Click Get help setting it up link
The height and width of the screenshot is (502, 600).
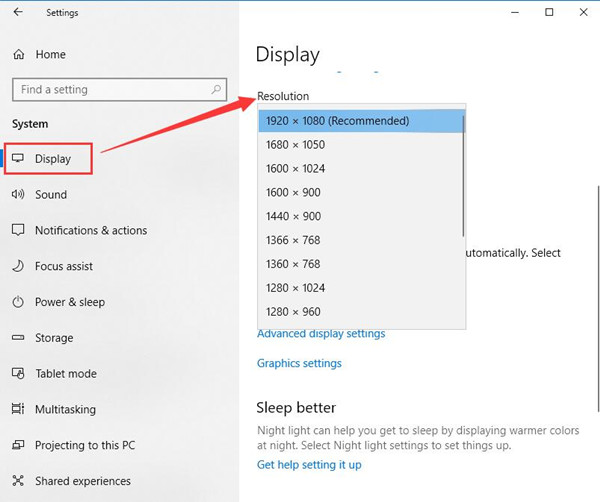(x=309, y=465)
